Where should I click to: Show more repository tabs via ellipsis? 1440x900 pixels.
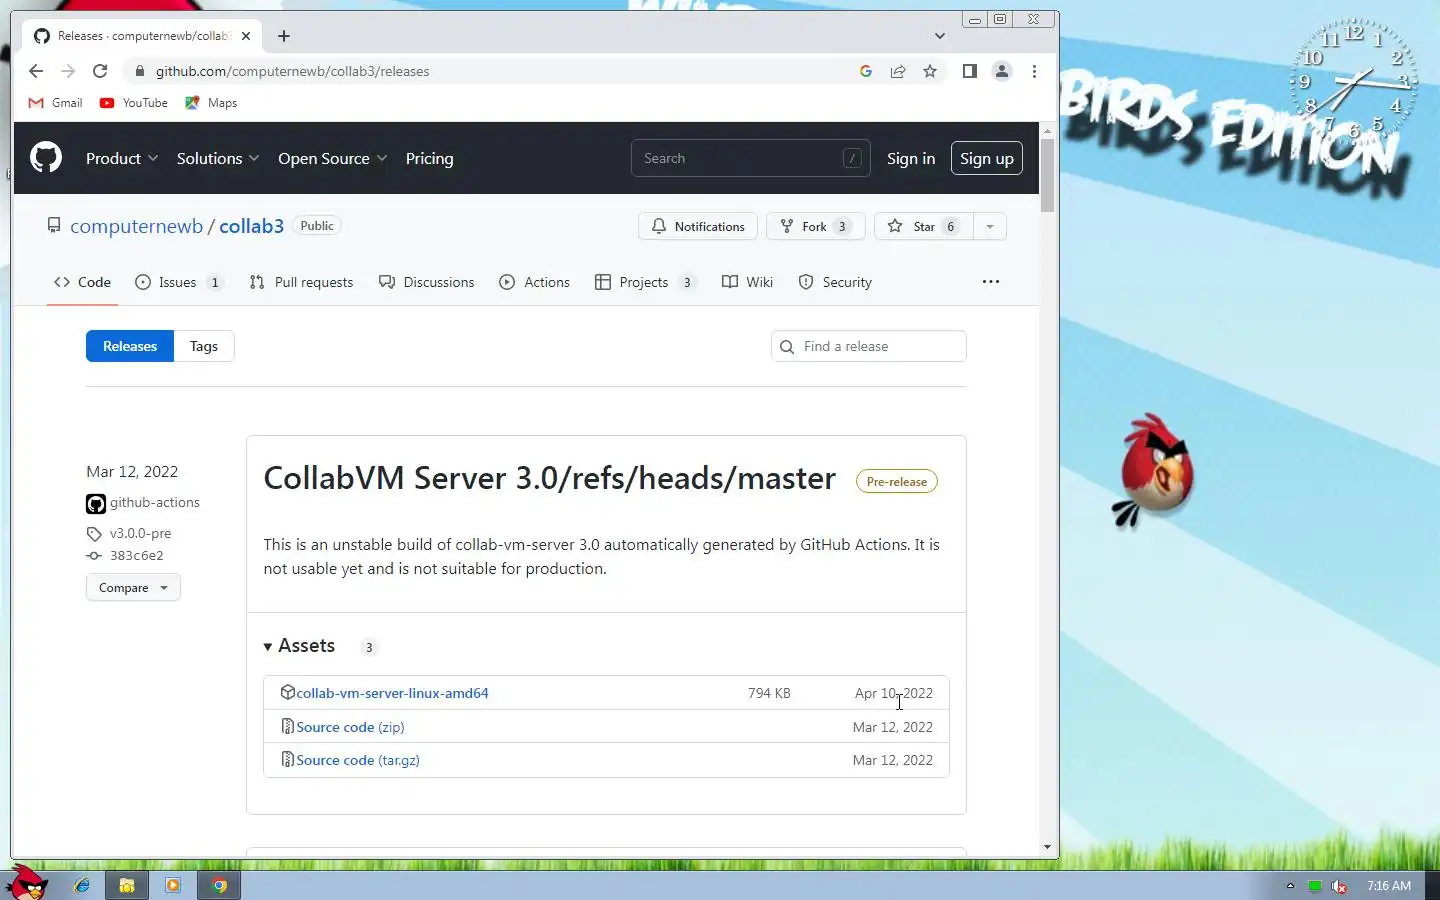991,282
